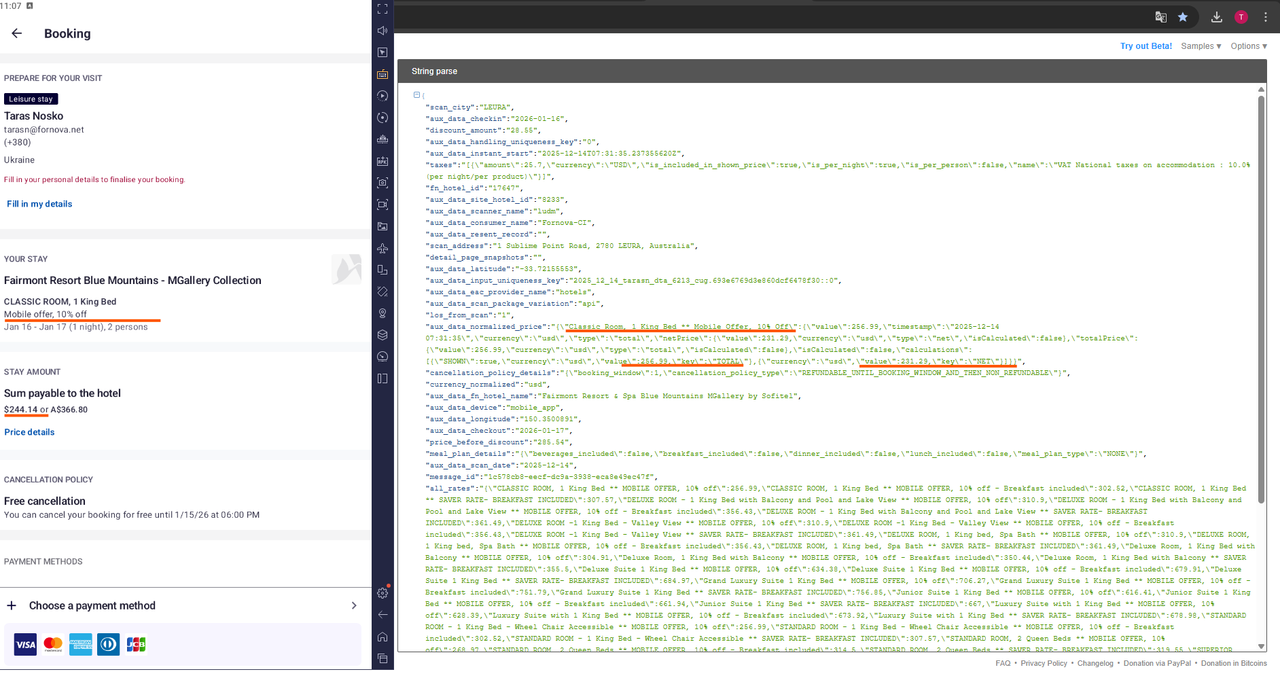The image size is (1280, 674).
Task: Open the Privacy Policy footer link
Action: pyautogui.click(x=1044, y=663)
